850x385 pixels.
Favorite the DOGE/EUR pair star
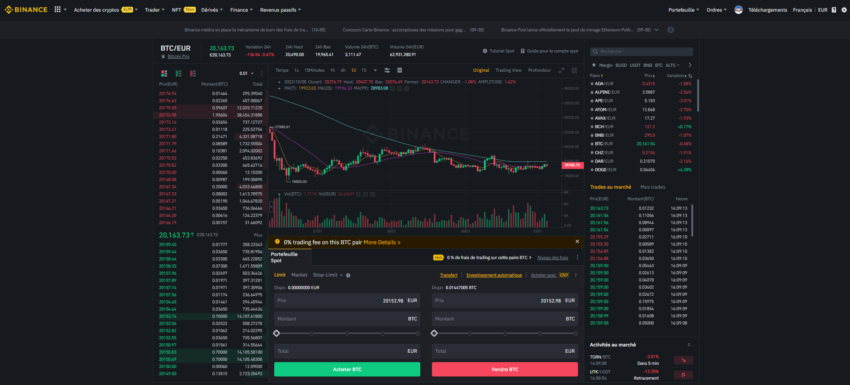point(592,170)
